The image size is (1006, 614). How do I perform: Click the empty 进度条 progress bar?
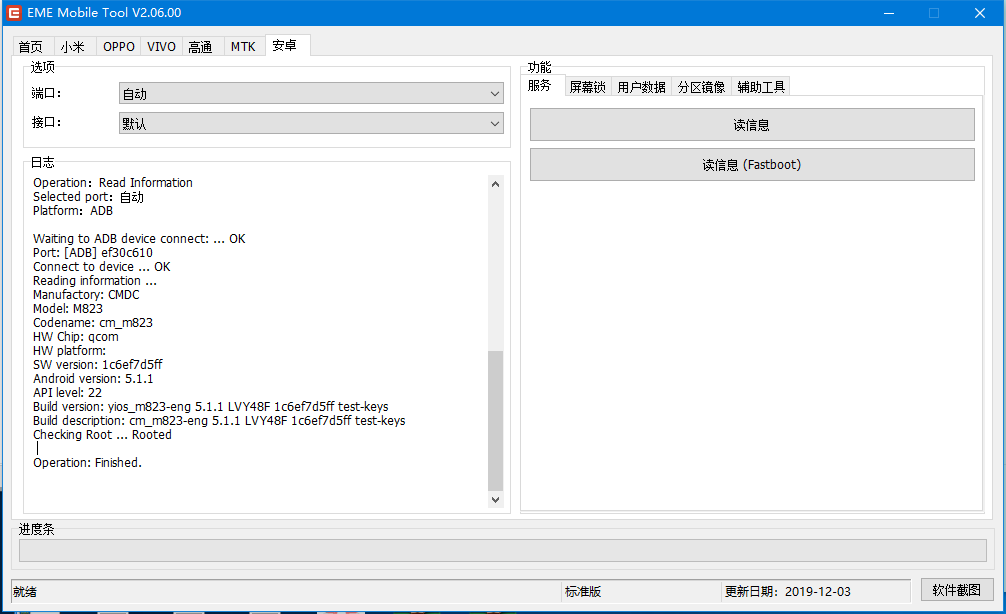coord(502,550)
